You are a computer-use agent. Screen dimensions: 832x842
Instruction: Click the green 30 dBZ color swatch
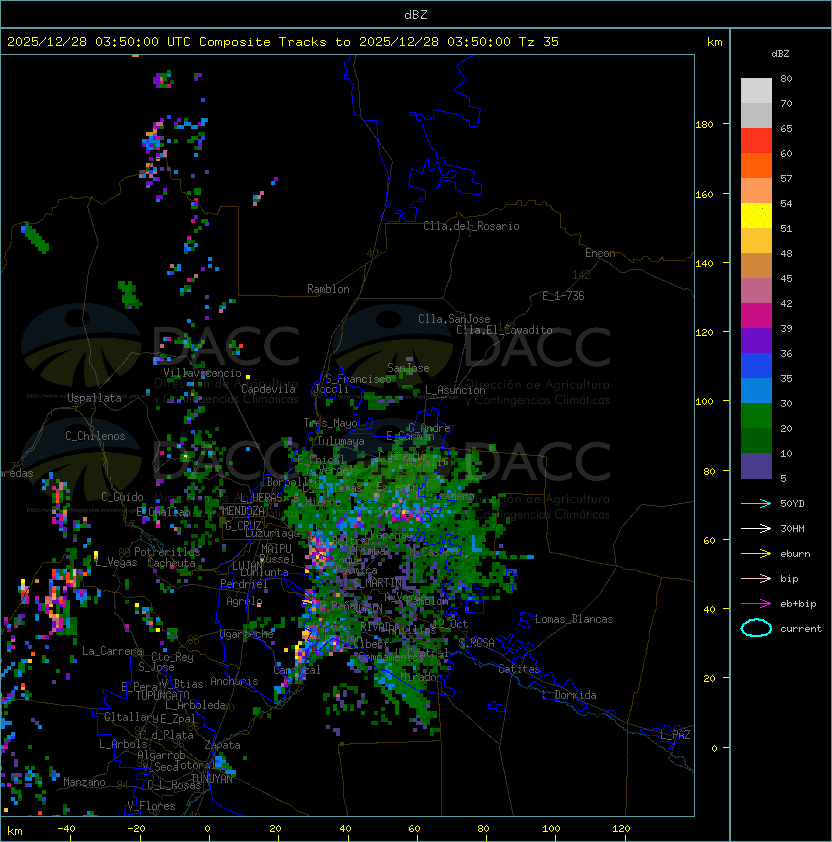coord(756,416)
